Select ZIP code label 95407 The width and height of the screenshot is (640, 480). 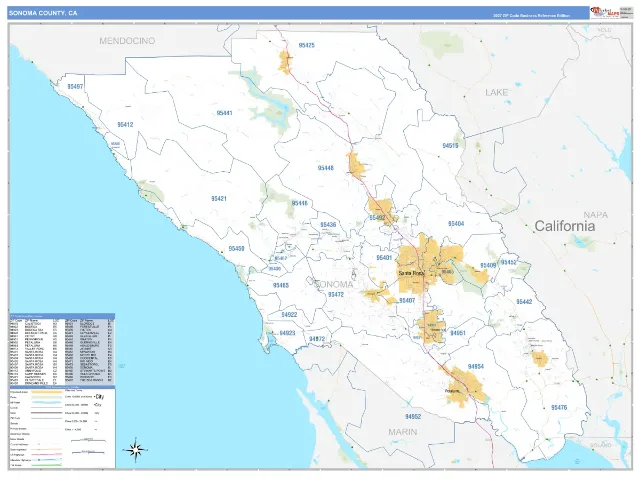click(407, 300)
